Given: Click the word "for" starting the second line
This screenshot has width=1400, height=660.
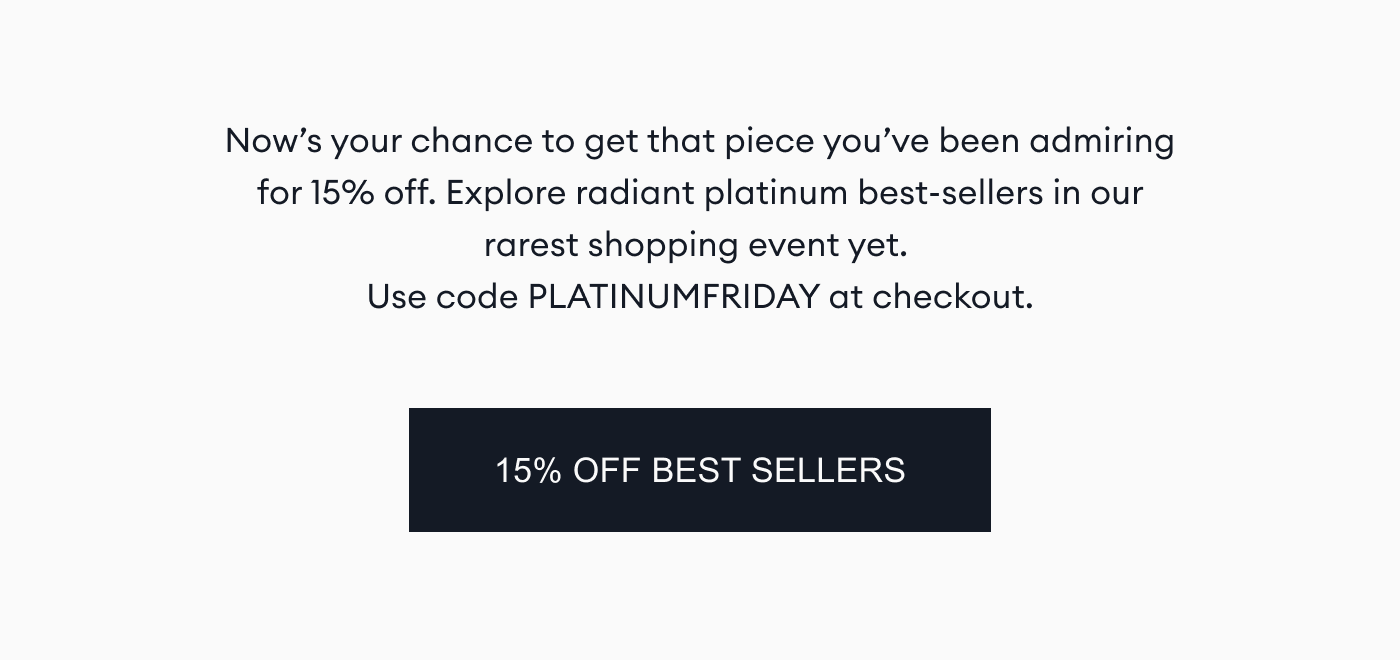Looking at the screenshot, I should click(x=279, y=193).
